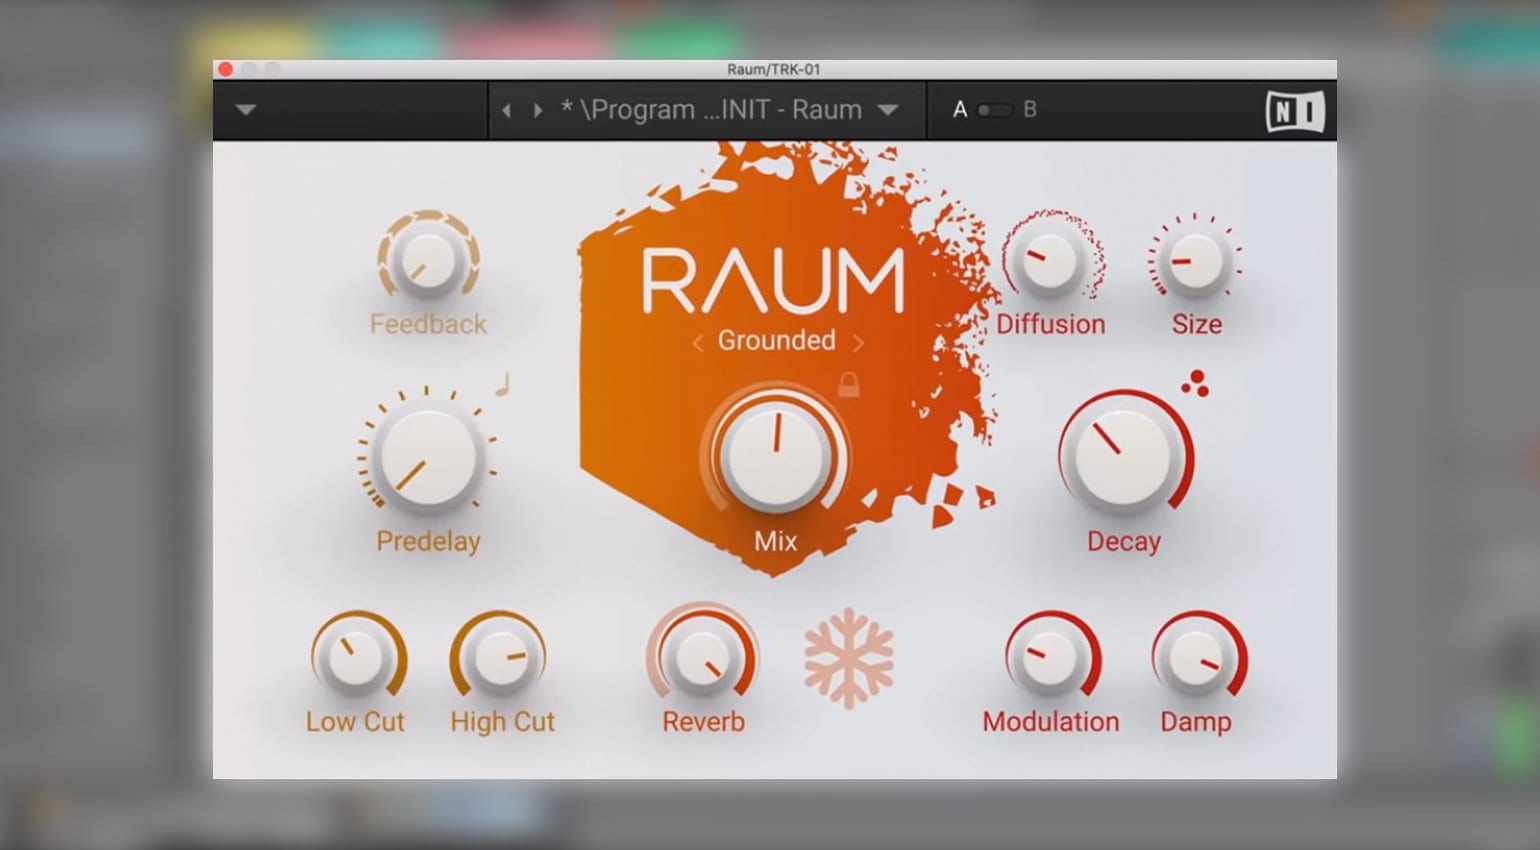
Task: Click the Reverb label
Action: click(704, 721)
